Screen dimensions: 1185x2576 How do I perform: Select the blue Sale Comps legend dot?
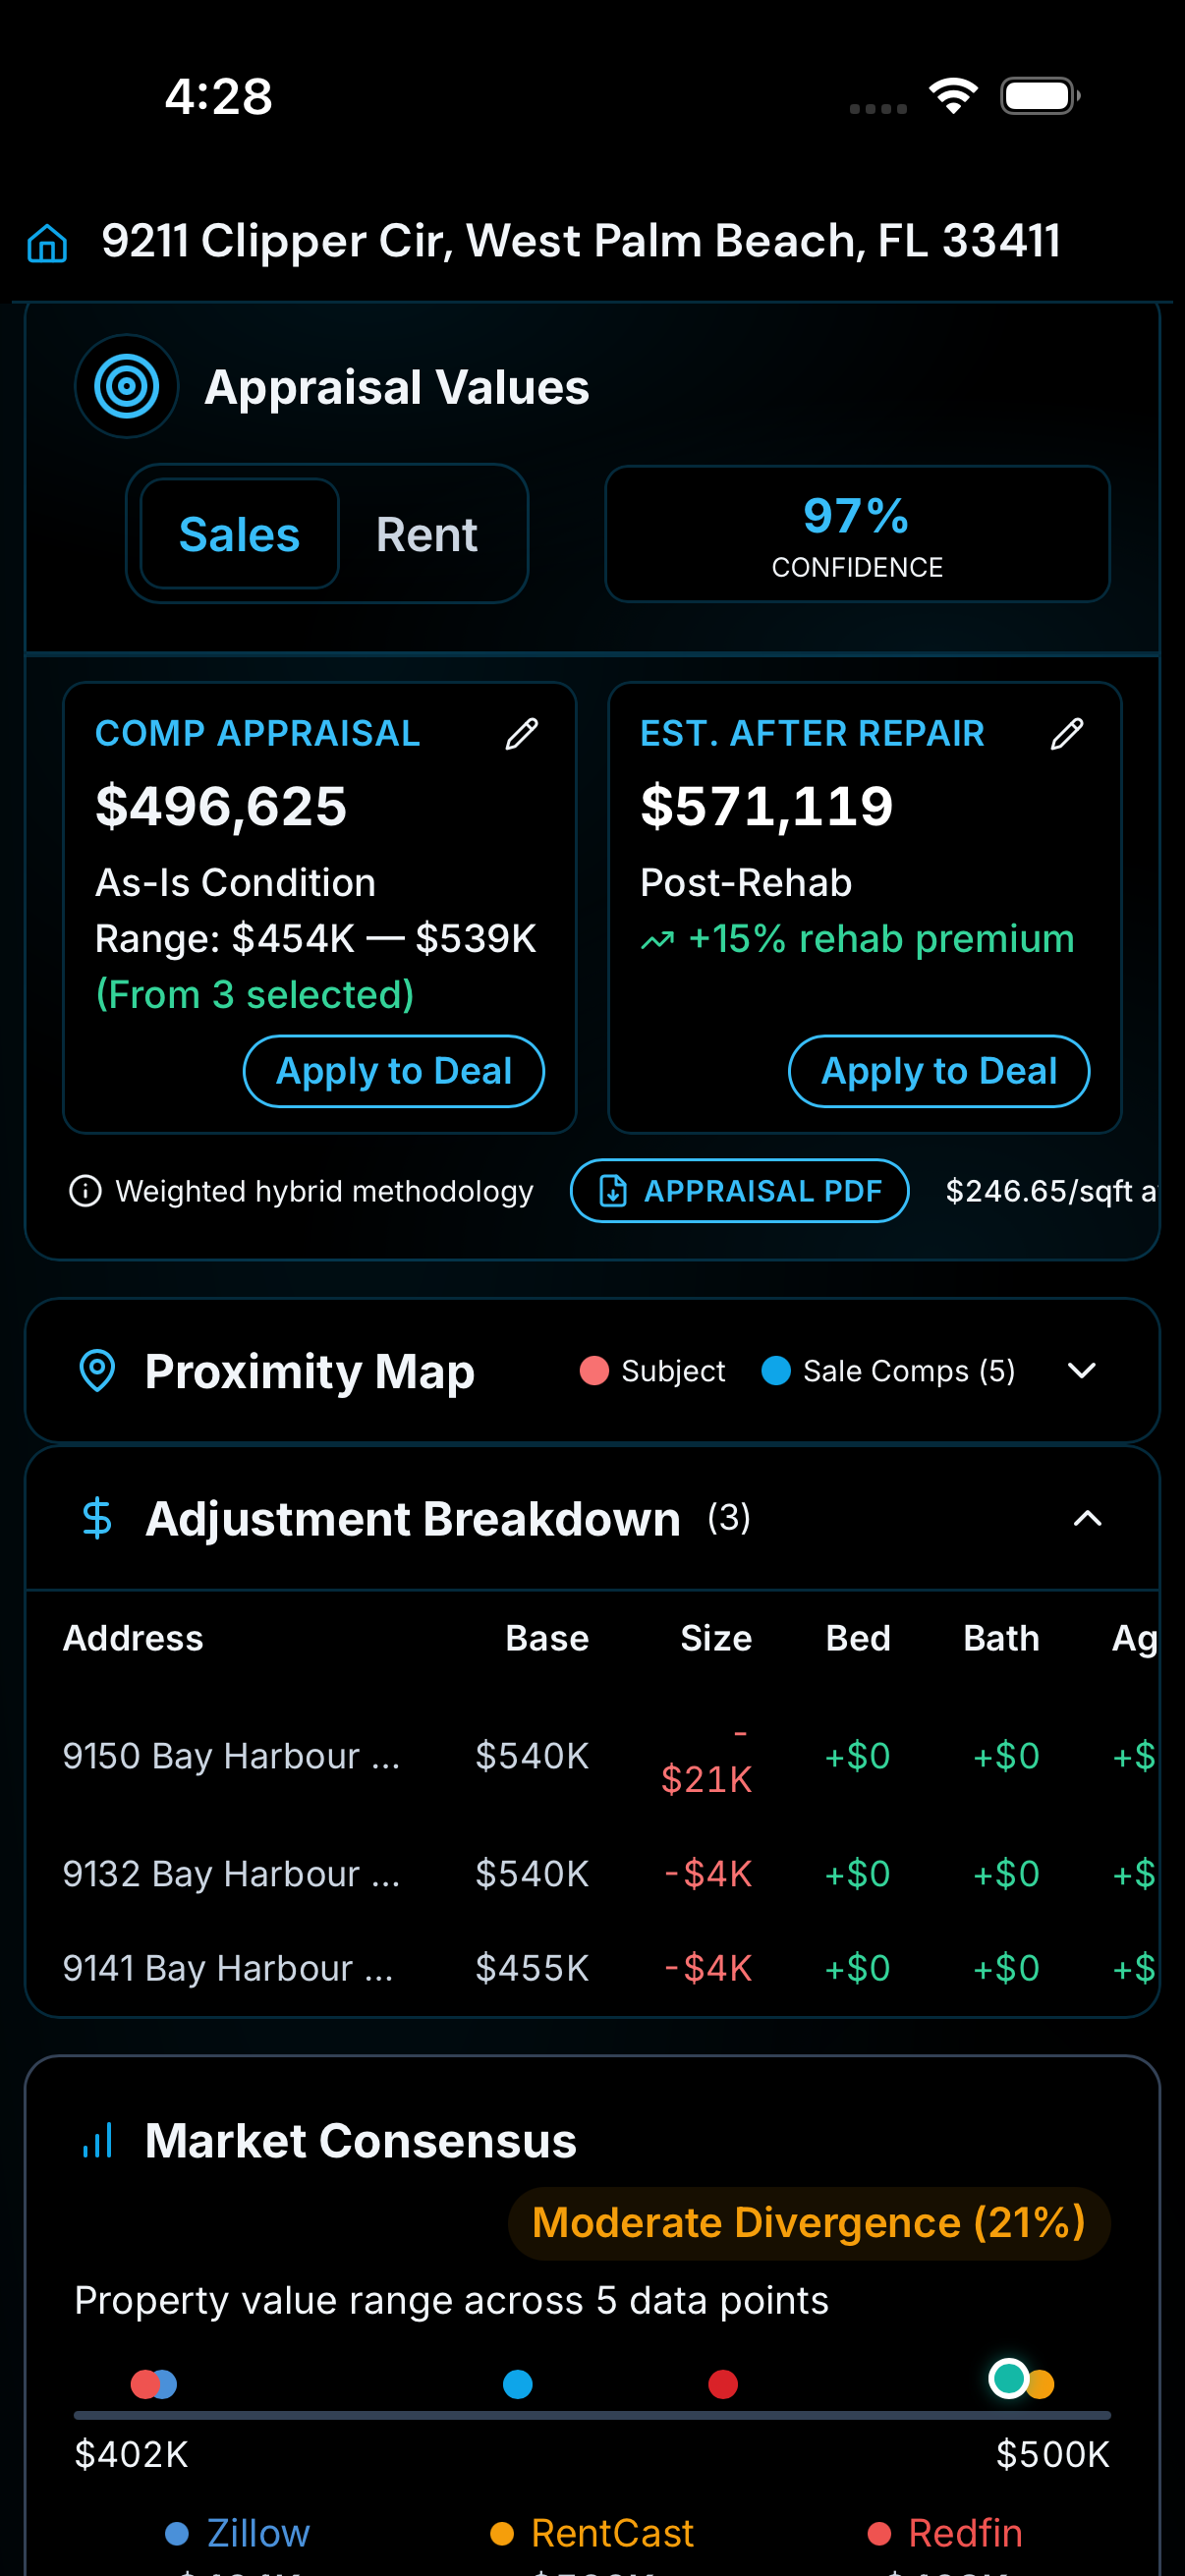point(776,1370)
